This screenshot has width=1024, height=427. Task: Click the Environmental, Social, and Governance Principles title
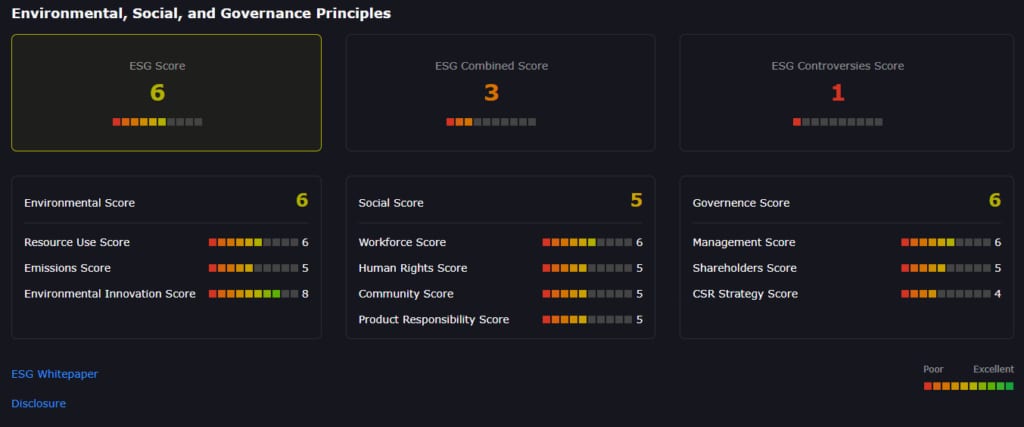tap(201, 13)
